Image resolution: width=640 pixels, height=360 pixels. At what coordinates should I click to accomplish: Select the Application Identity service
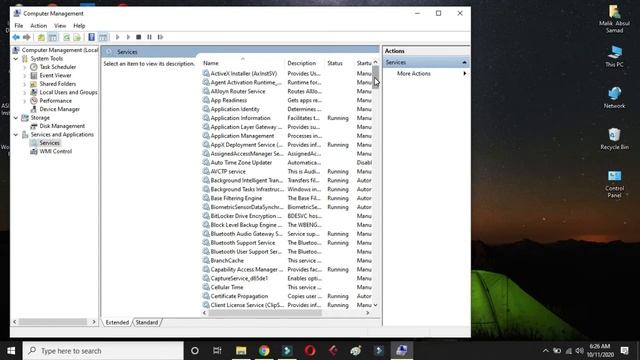tap(235, 109)
